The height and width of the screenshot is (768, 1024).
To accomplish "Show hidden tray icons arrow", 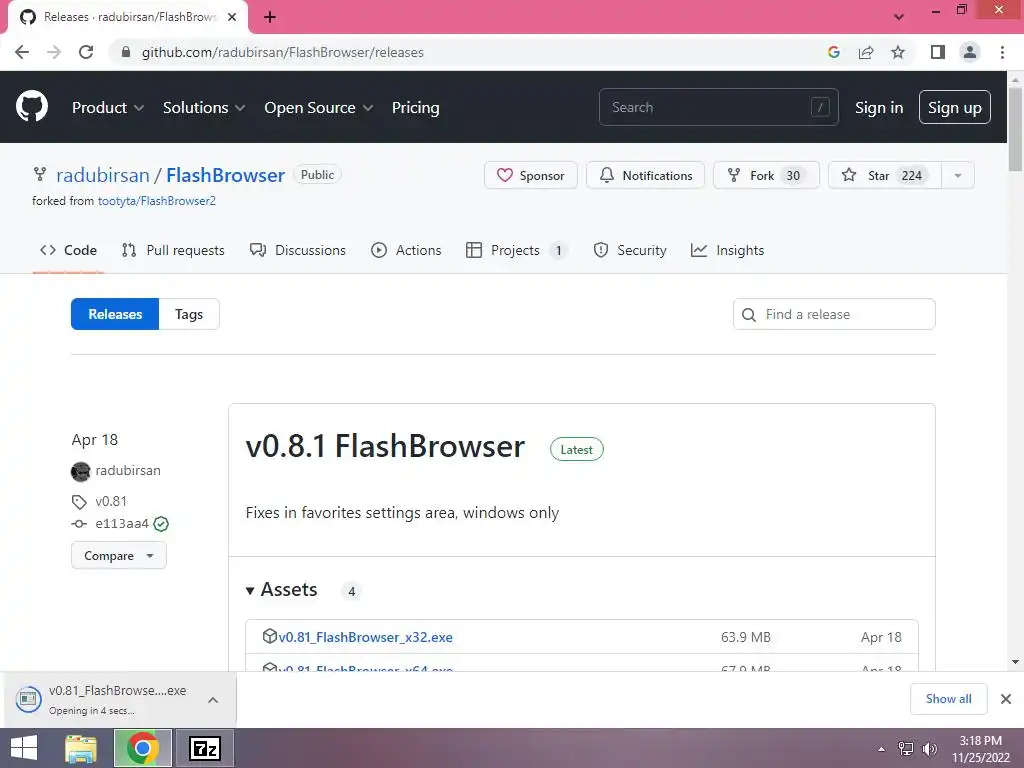I will click(881, 749).
